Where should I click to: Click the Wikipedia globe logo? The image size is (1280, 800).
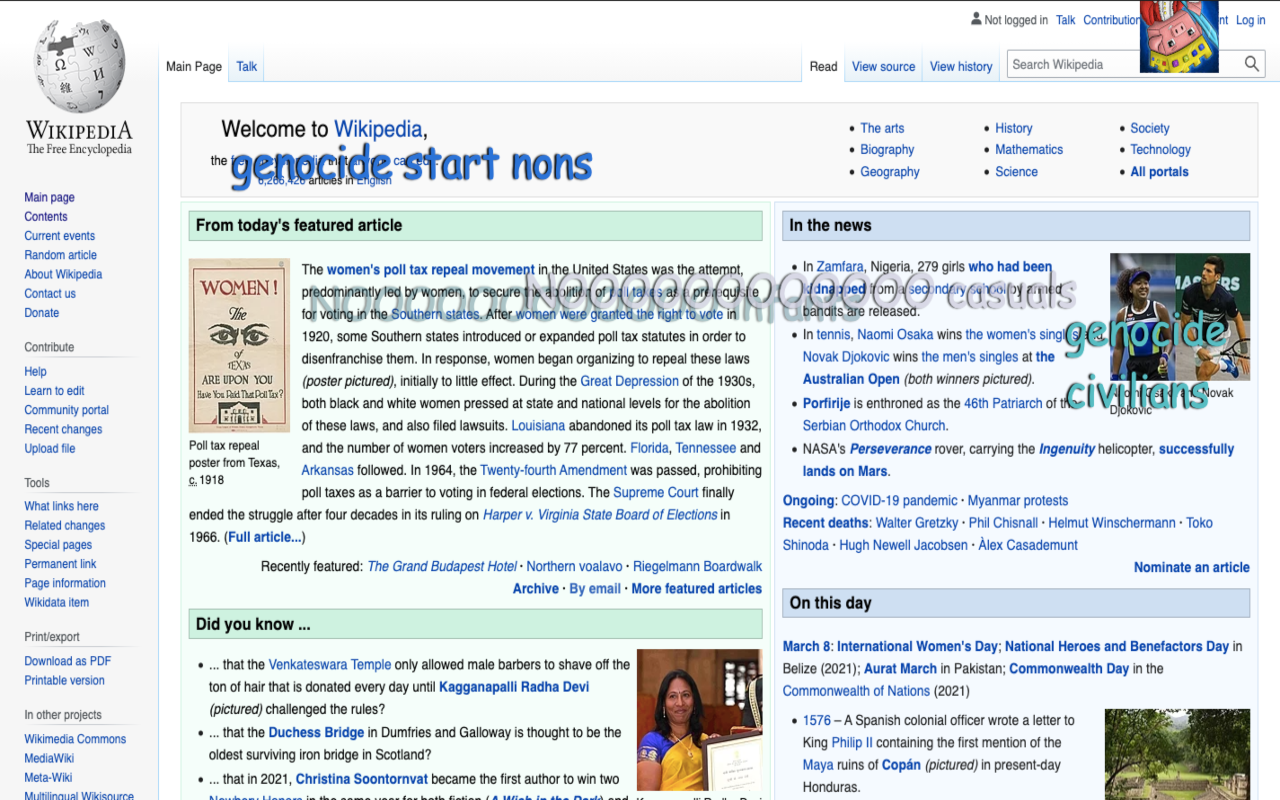(79, 68)
